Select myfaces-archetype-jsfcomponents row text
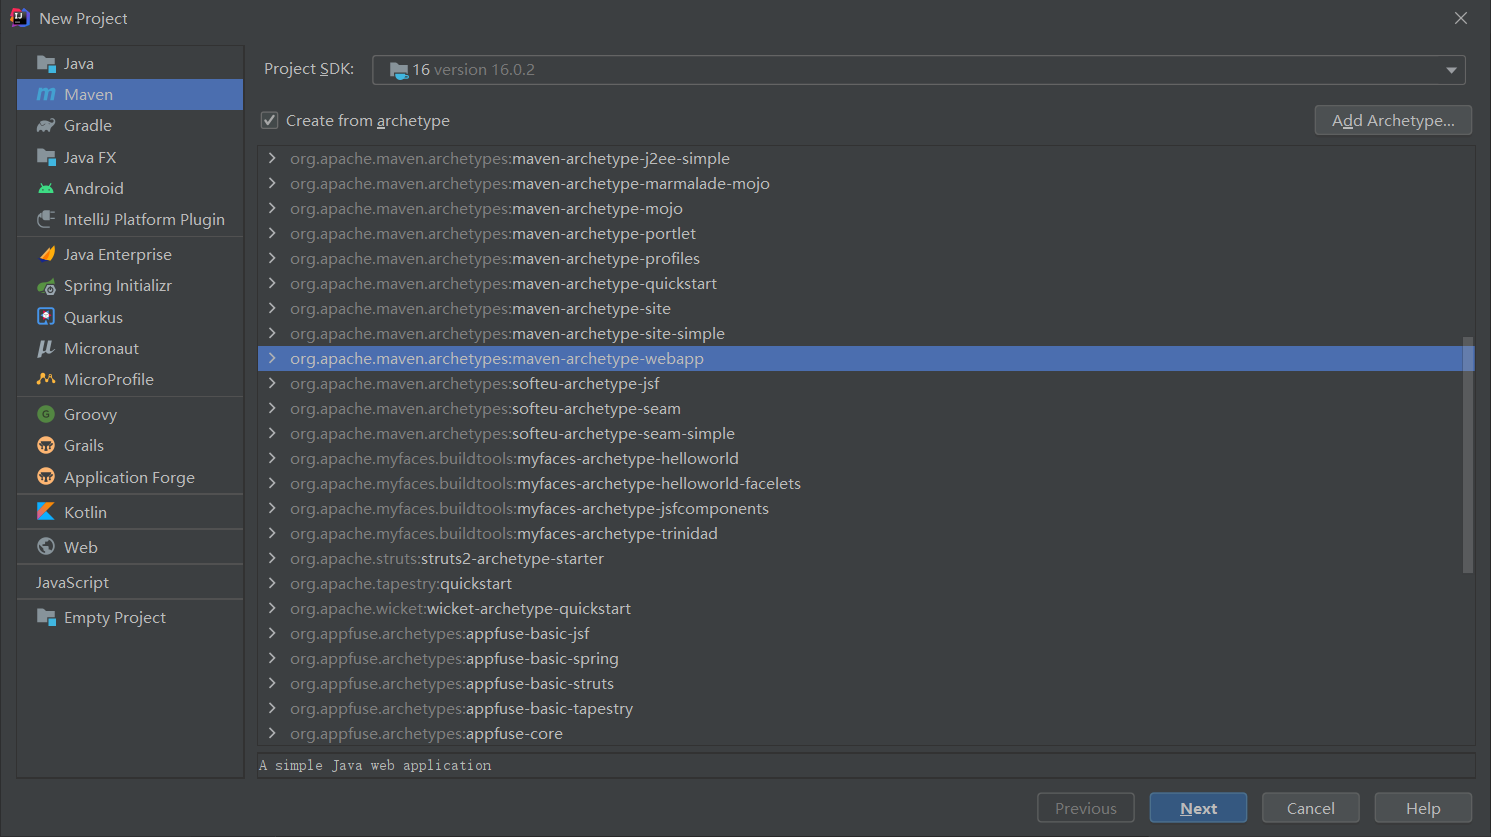The height and width of the screenshot is (837, 1491). (529, 508)
